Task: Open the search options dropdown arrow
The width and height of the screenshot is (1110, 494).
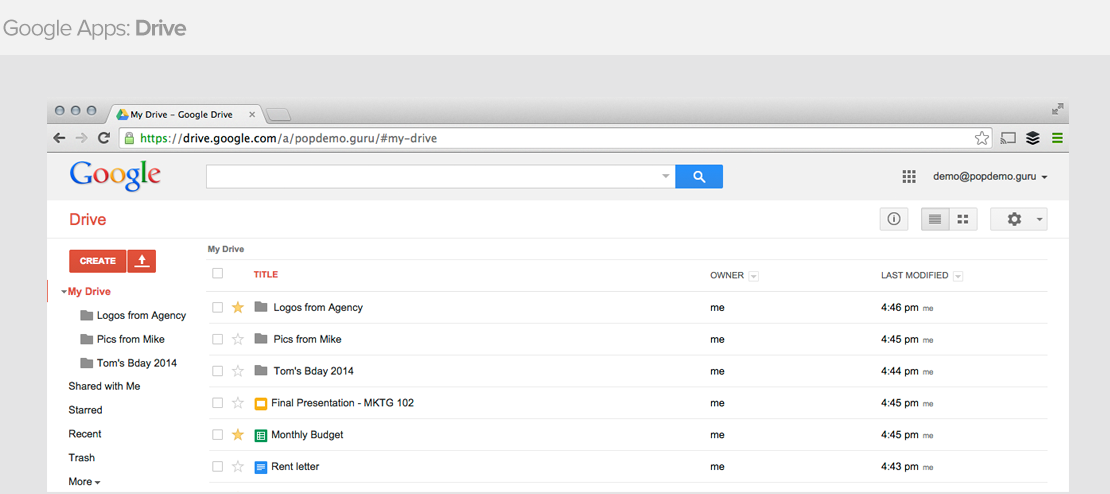Action: pyautogui.click(x=665, y=176)
